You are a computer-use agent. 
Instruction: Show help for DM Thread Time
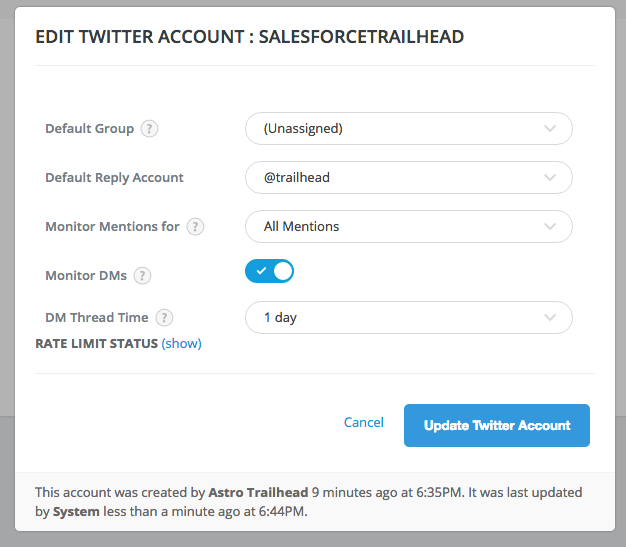164,318
